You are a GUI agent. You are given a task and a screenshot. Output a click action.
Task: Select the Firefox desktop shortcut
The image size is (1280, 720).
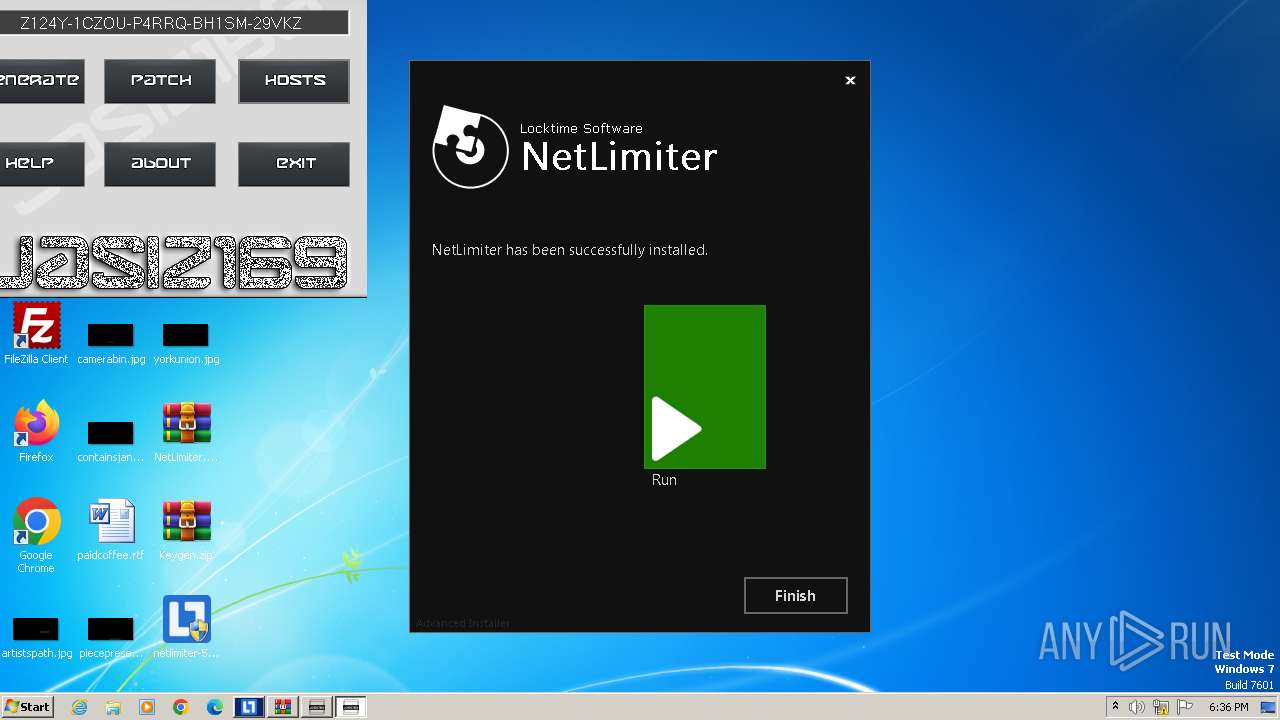36,432
